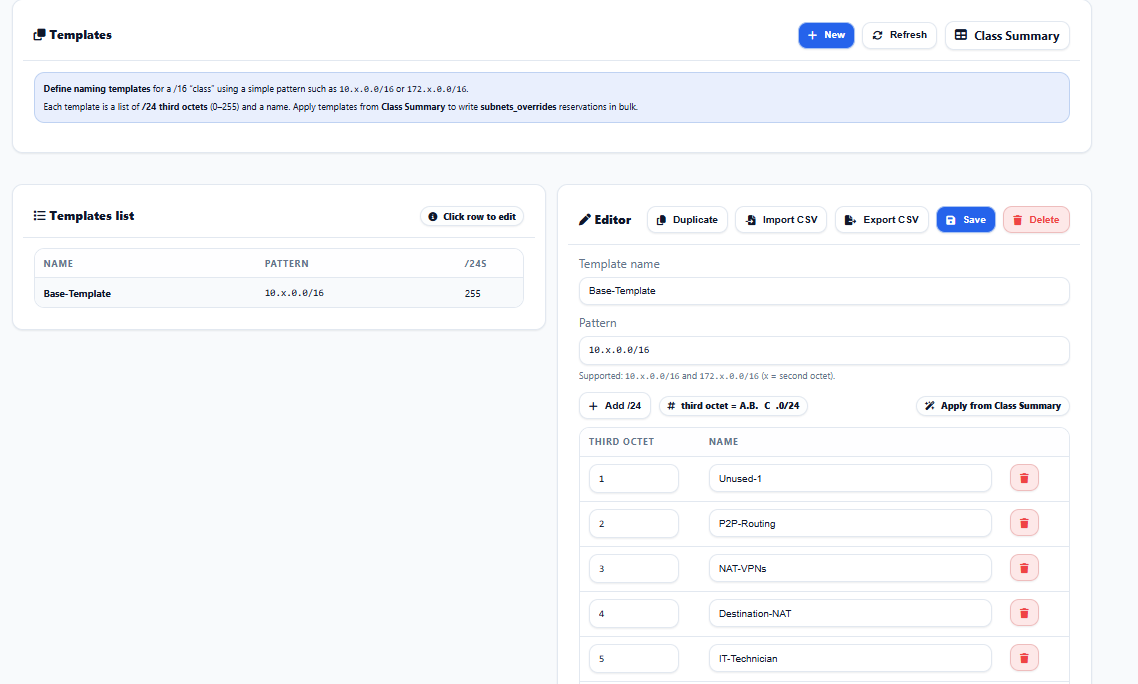Delete the Unused-1 row via trash icon
1138x684 pixels.
[1024, 479]
